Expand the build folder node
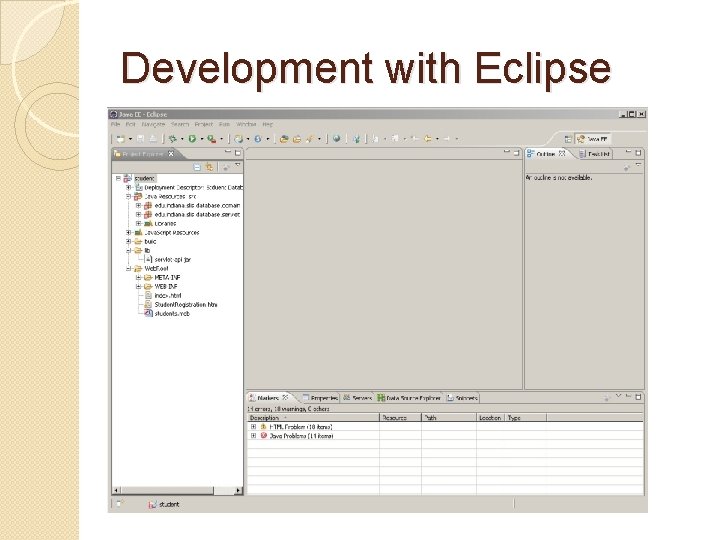The image size is (720, 540). (x=129, y=242)
